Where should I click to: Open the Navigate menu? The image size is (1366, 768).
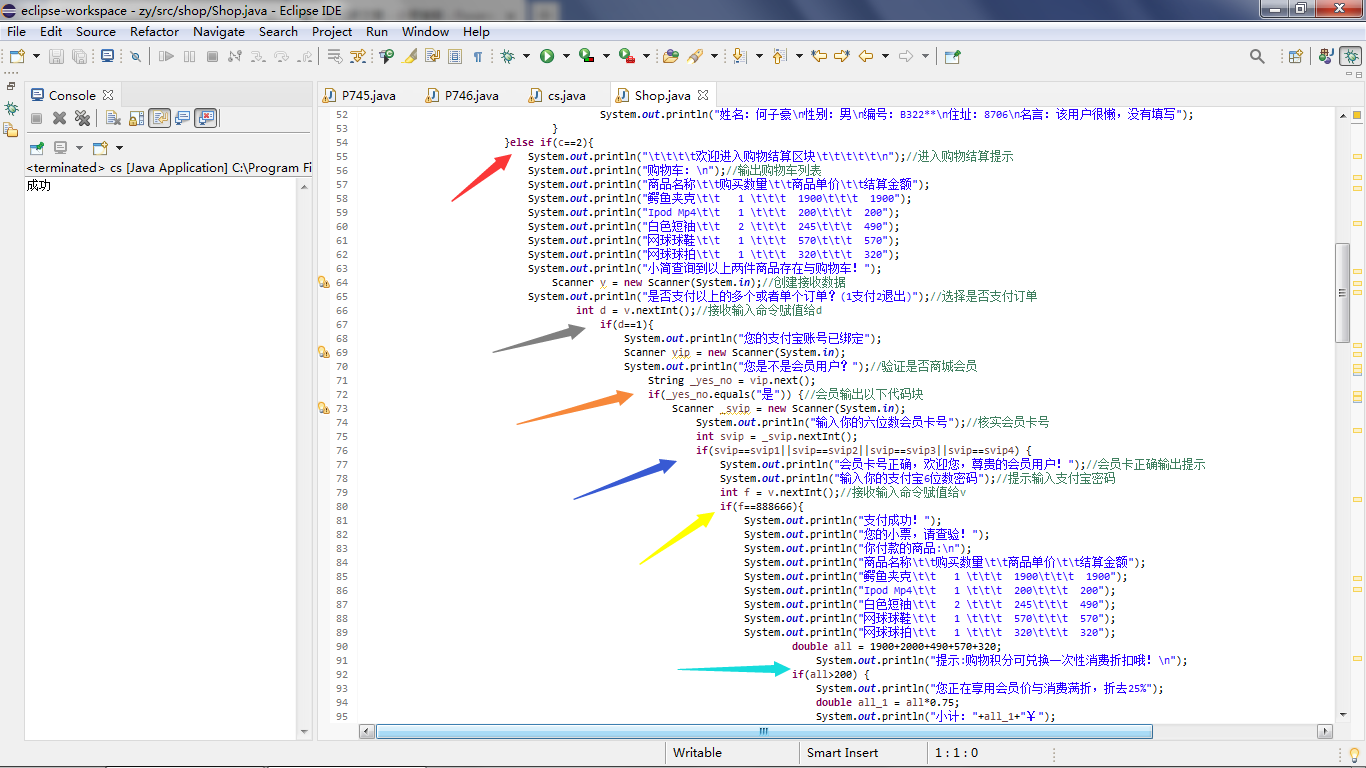click(219, 31)
